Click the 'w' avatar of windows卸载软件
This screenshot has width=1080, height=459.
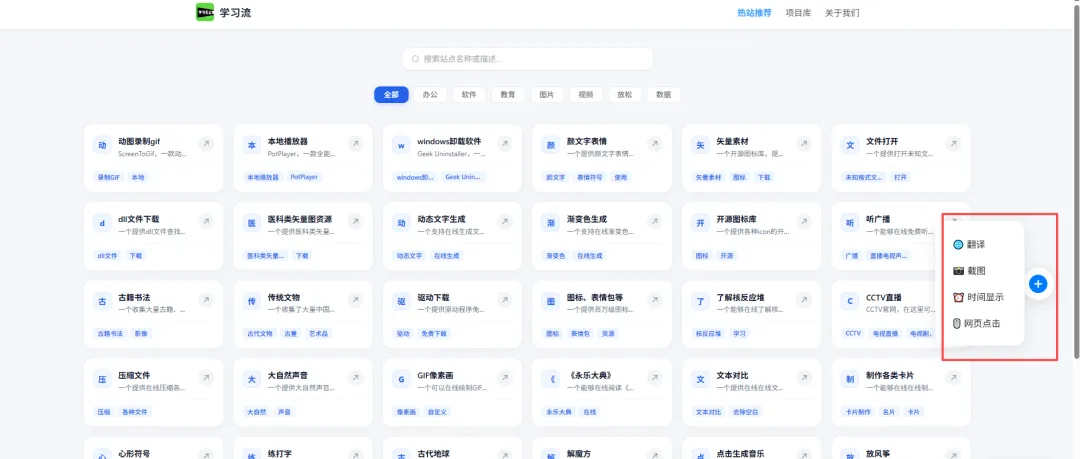tap(401, 145)
